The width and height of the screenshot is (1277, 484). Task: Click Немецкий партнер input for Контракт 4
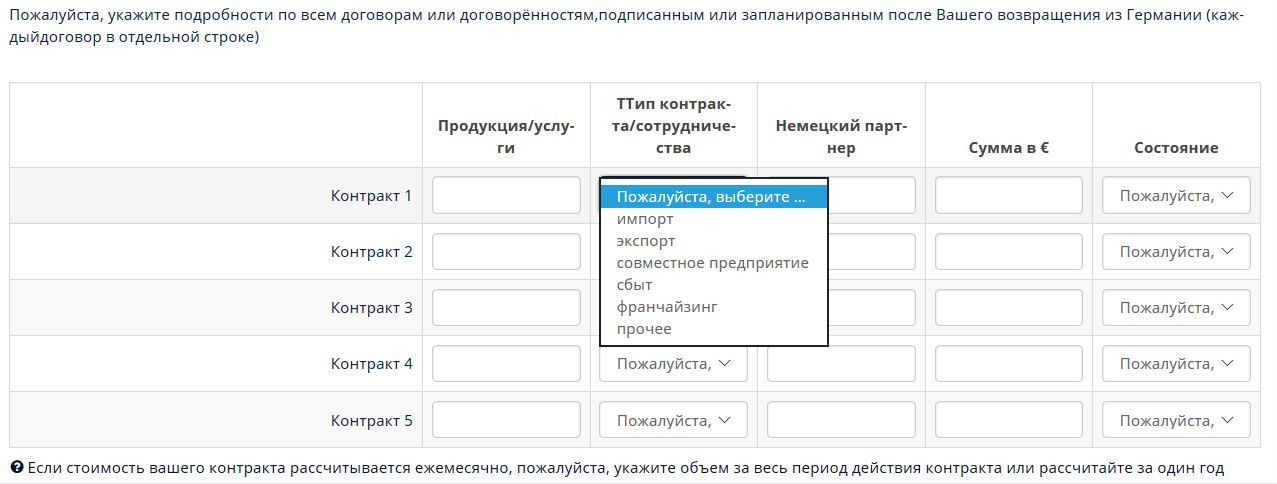click(x=841, y=364)
